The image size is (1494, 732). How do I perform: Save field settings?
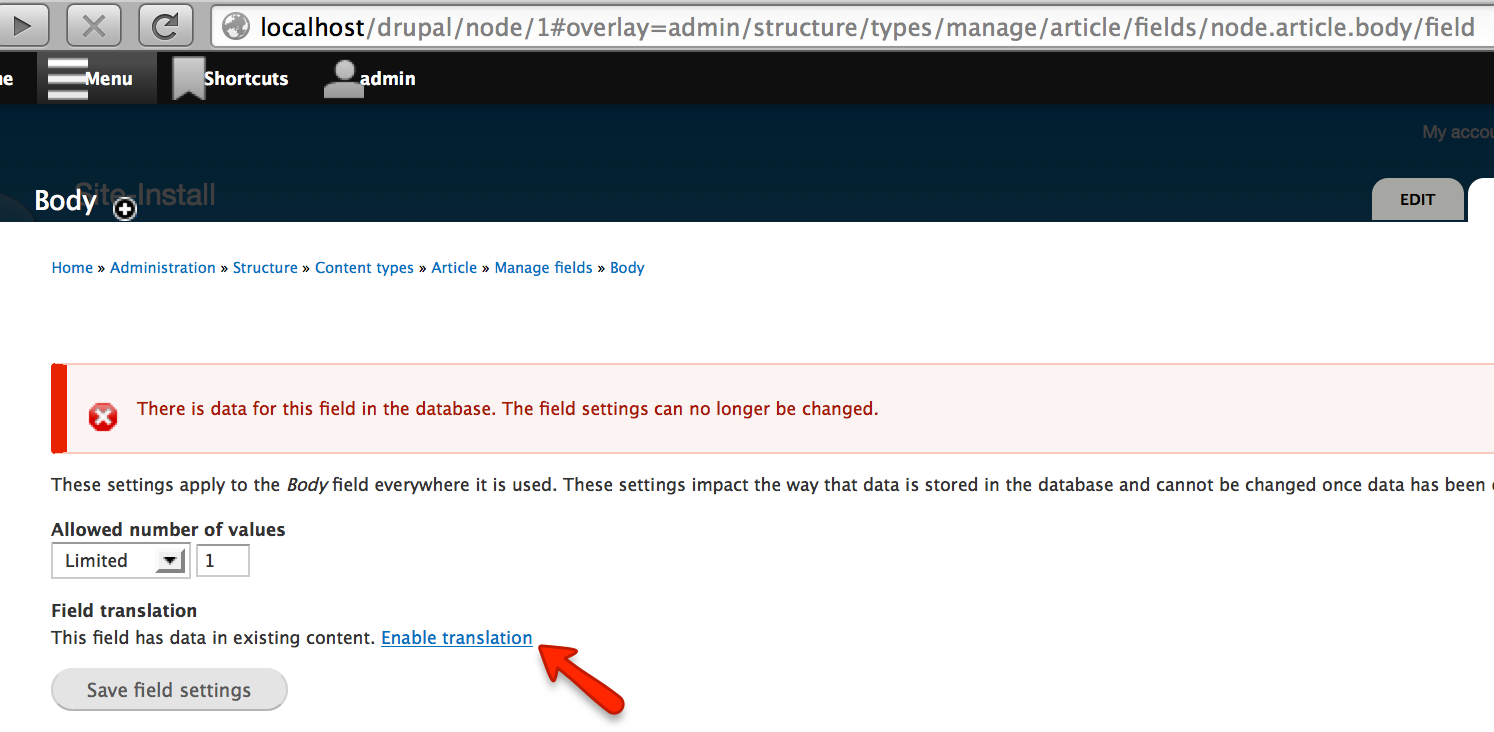[168, 689]
